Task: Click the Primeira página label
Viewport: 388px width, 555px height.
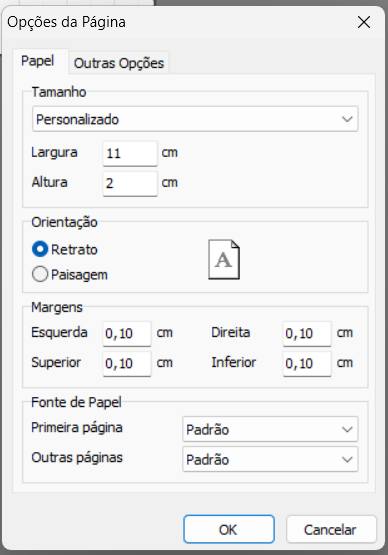Action: pyautogui.click(x=77, y=428)
